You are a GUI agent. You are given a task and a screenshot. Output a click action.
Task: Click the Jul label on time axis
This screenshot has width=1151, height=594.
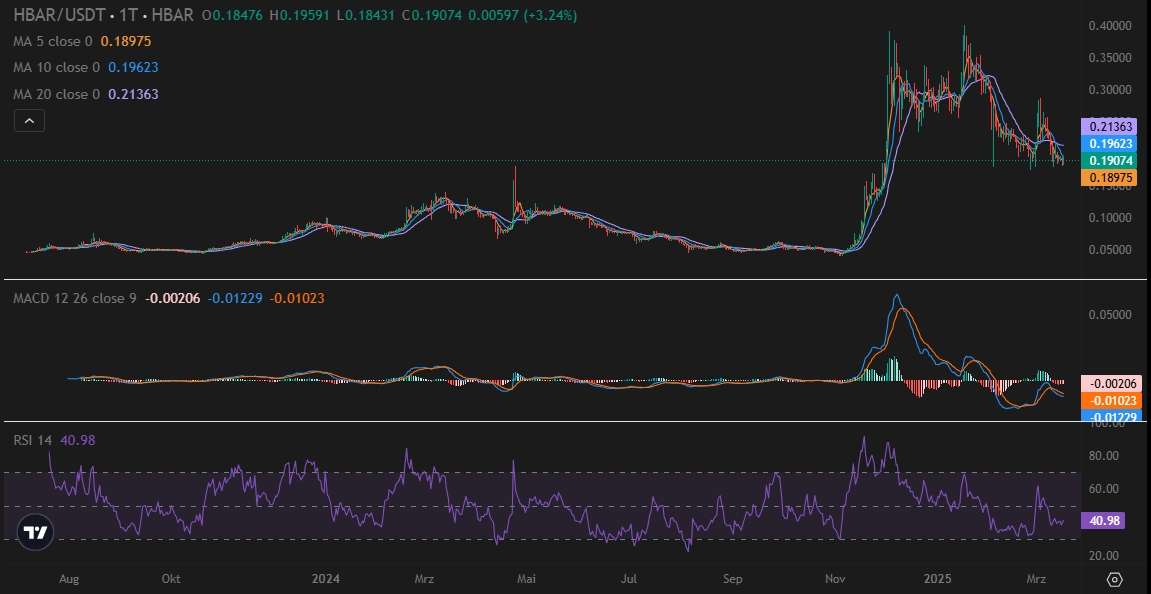629,579
